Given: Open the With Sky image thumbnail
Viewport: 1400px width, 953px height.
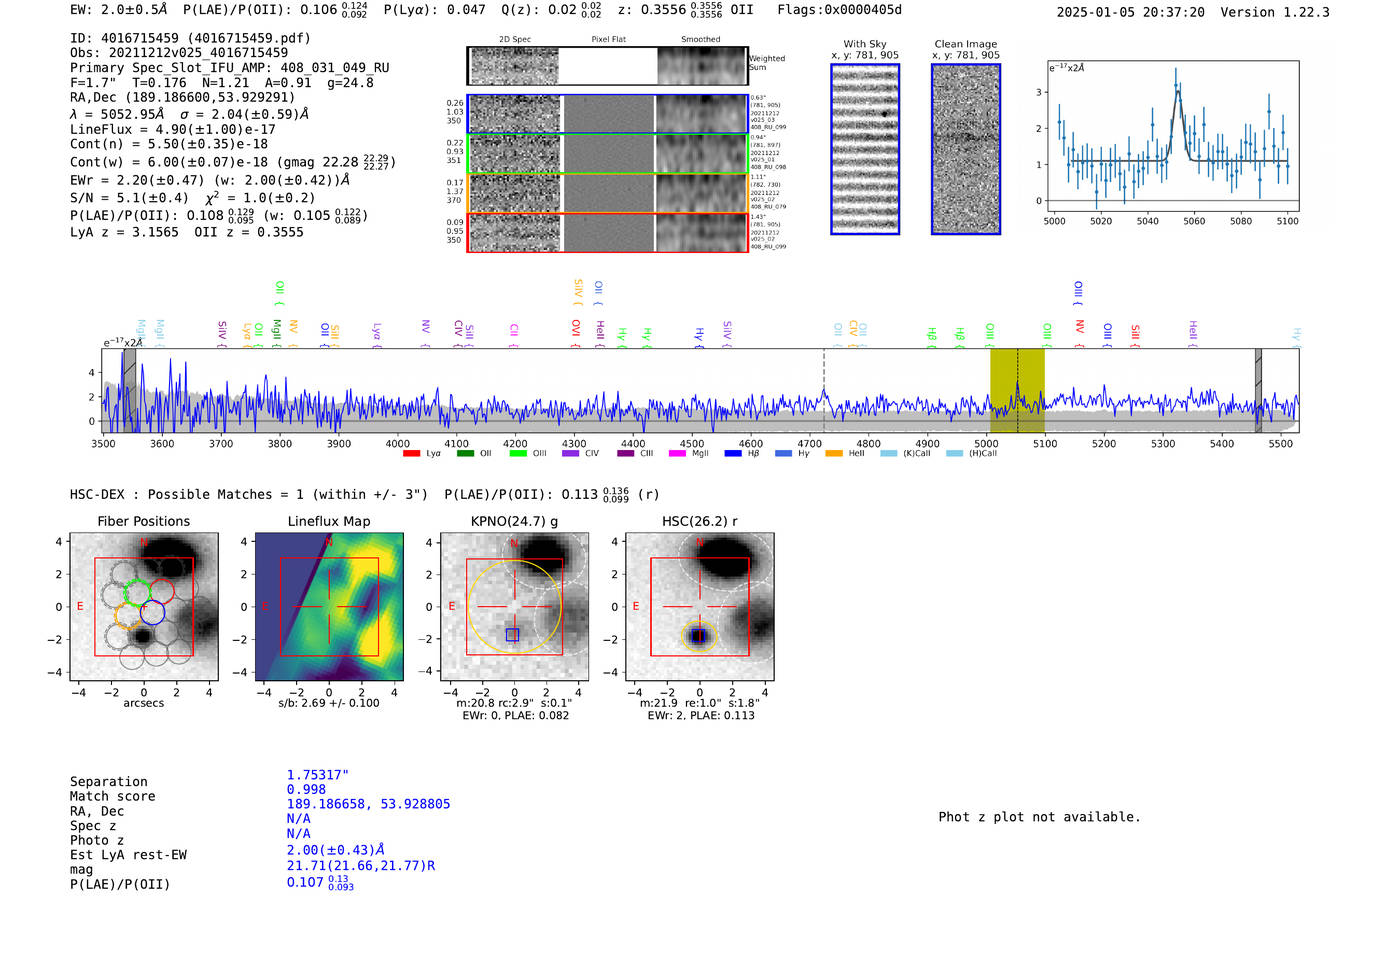Looking at the screenshot, I should pyautogui.click(x=865, y=149).
